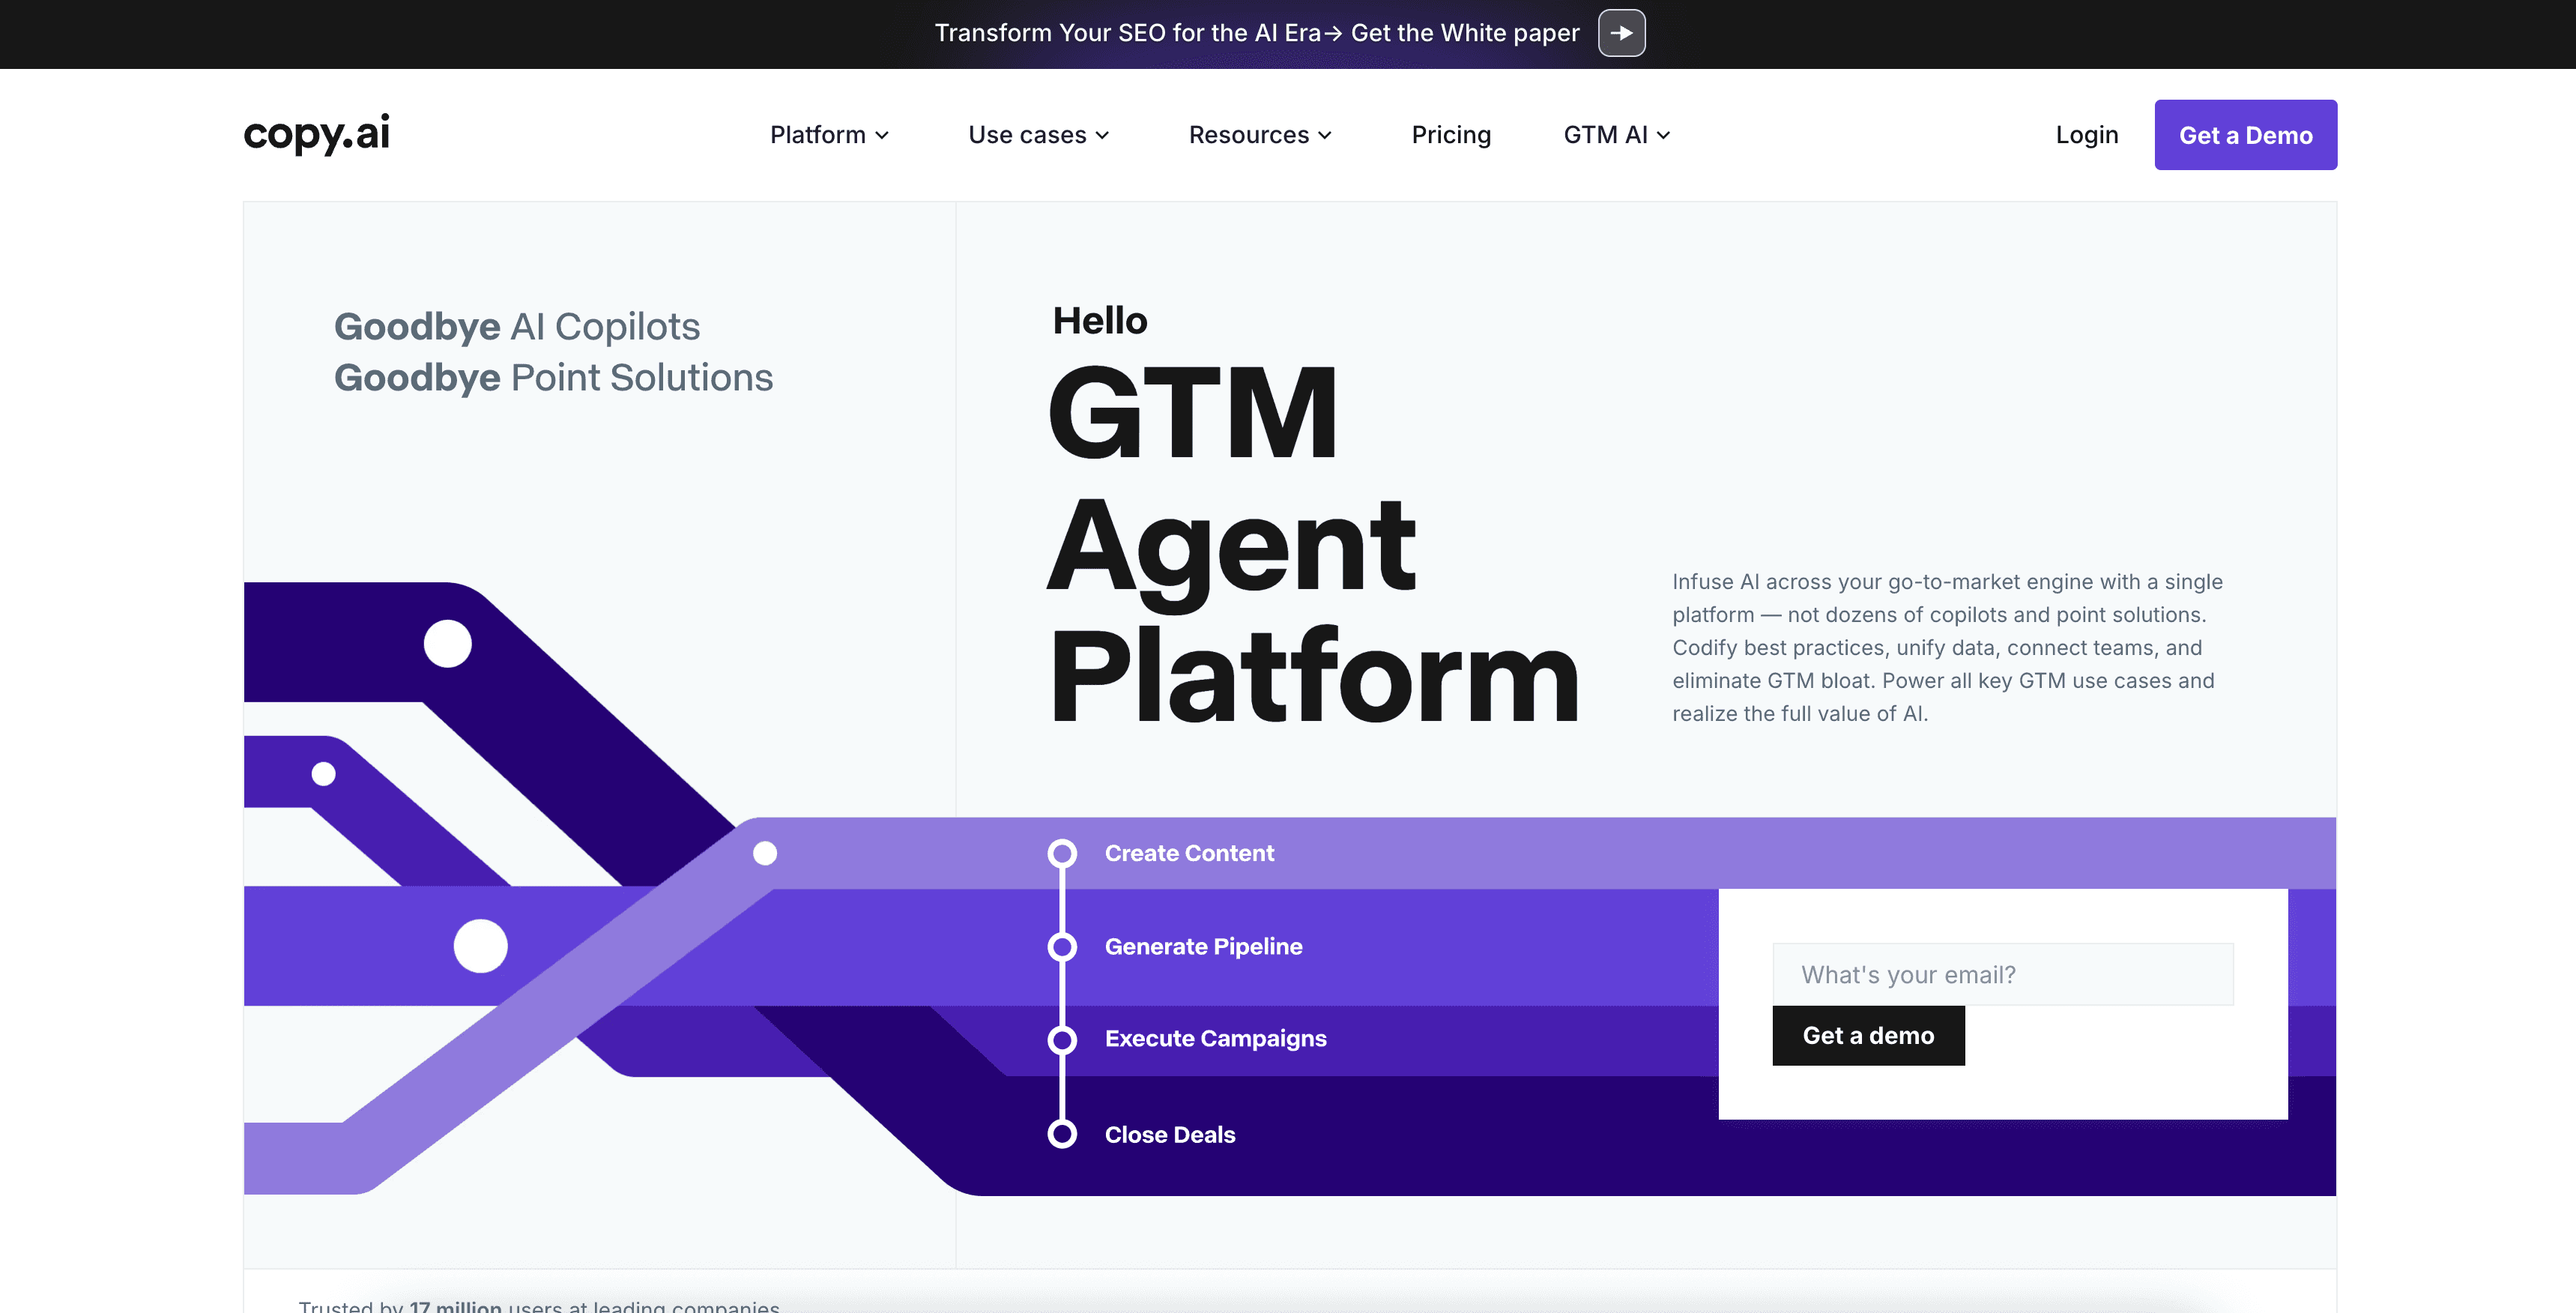Click the Generate Pipeline label

1203,946
